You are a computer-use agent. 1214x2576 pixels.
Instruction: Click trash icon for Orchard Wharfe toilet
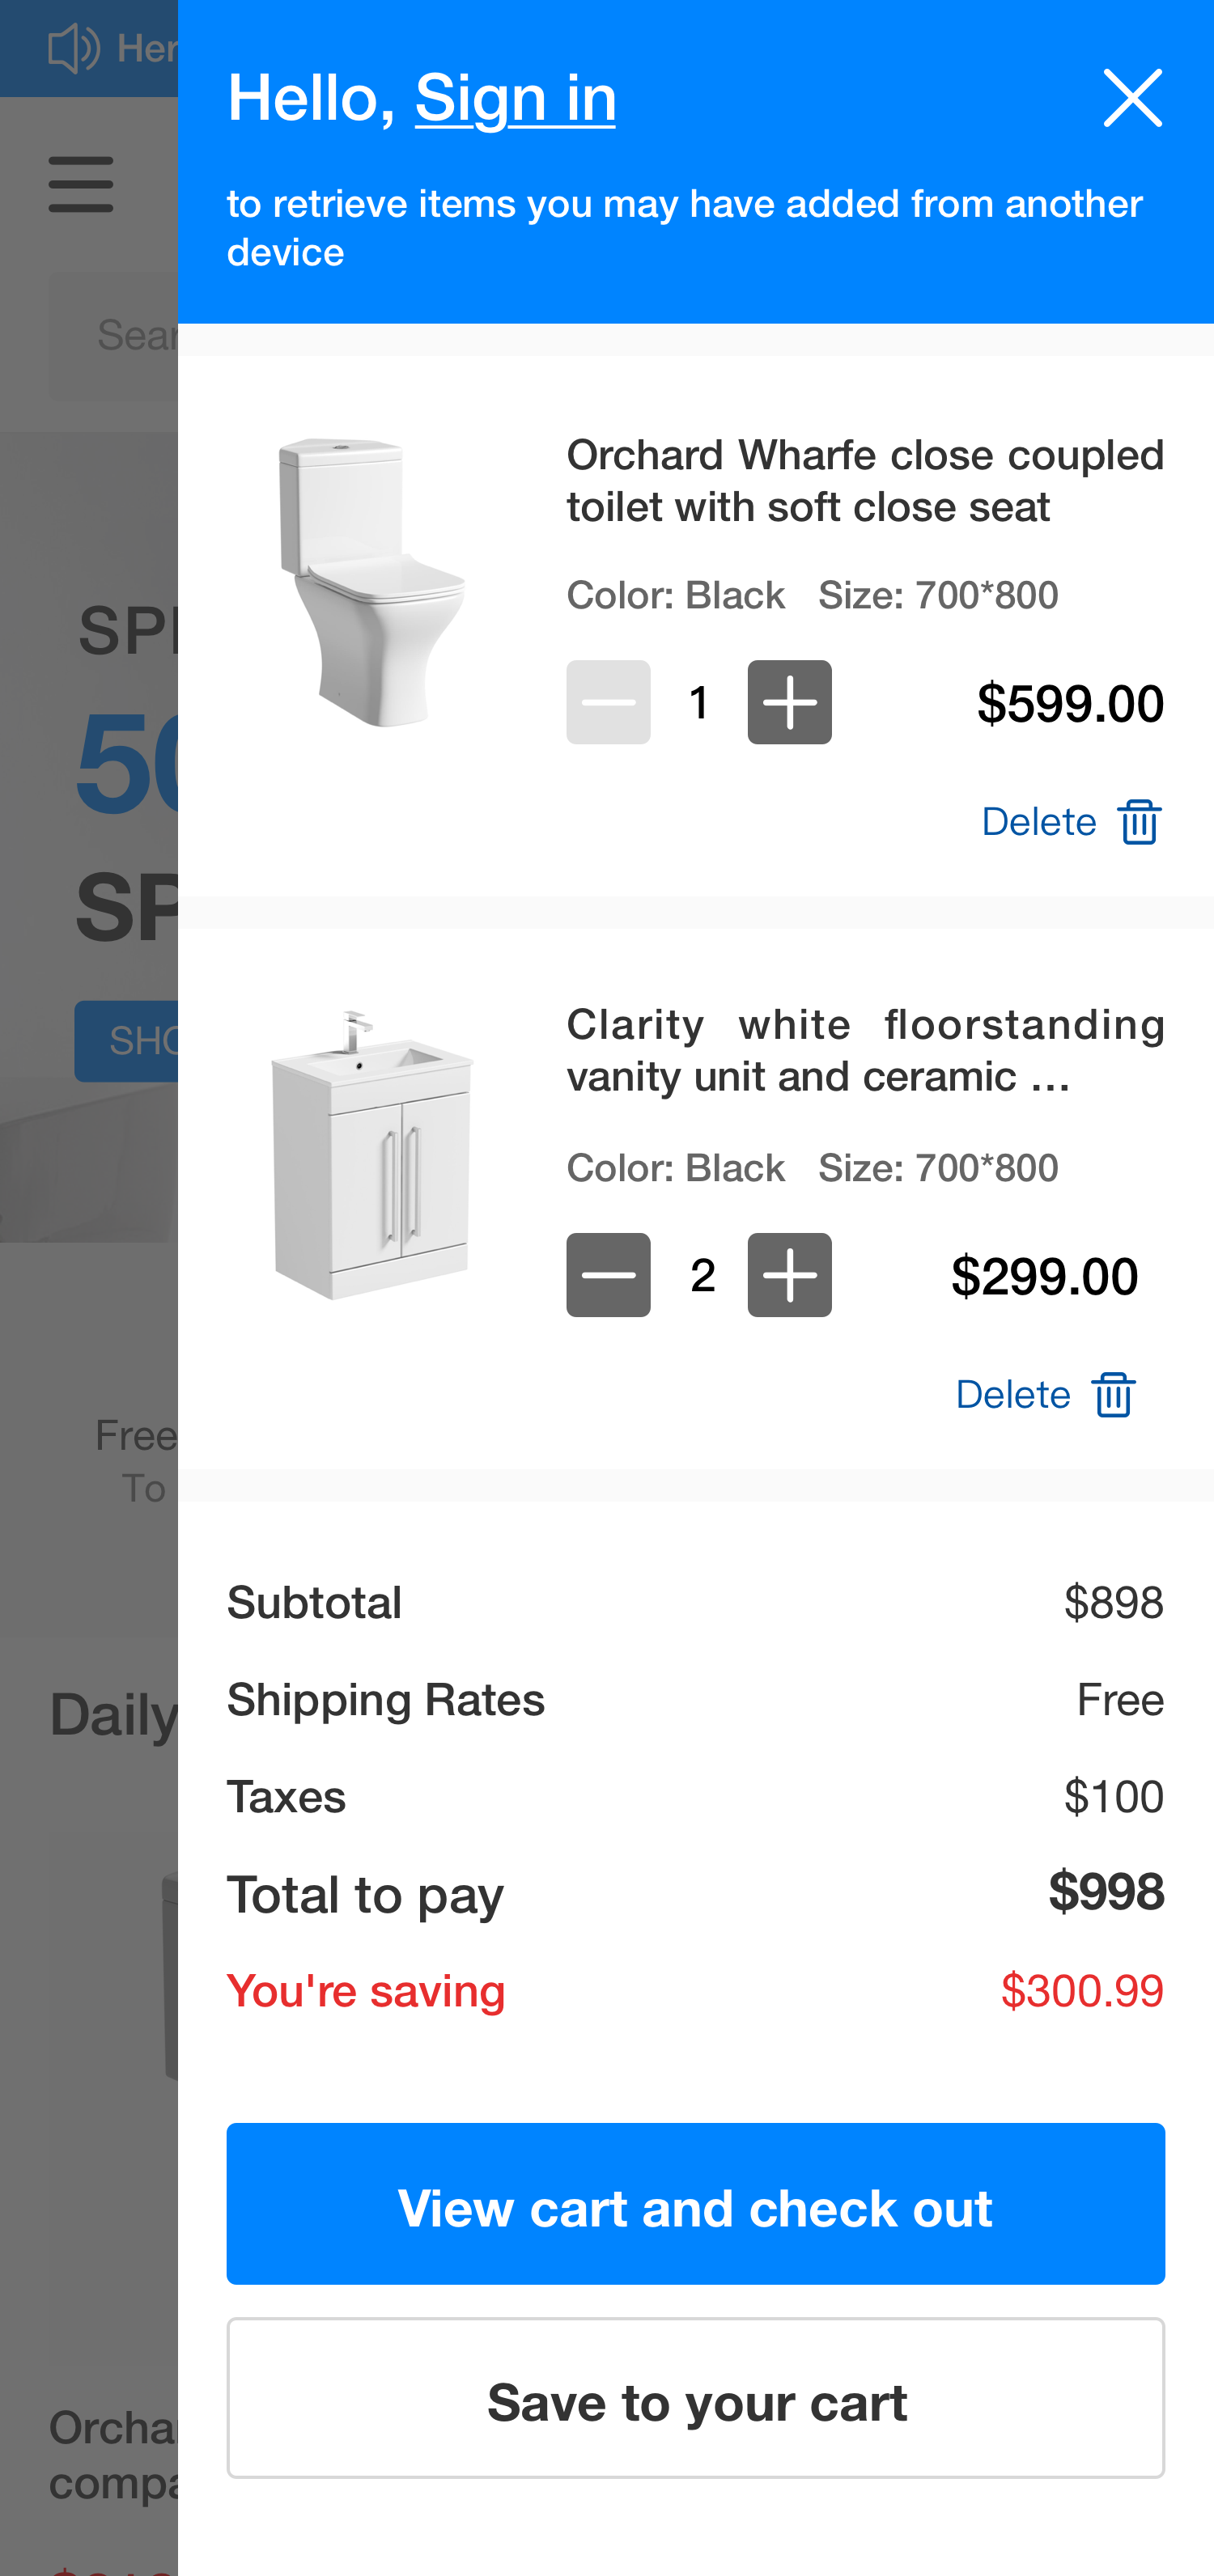[x=1139, y=822]
